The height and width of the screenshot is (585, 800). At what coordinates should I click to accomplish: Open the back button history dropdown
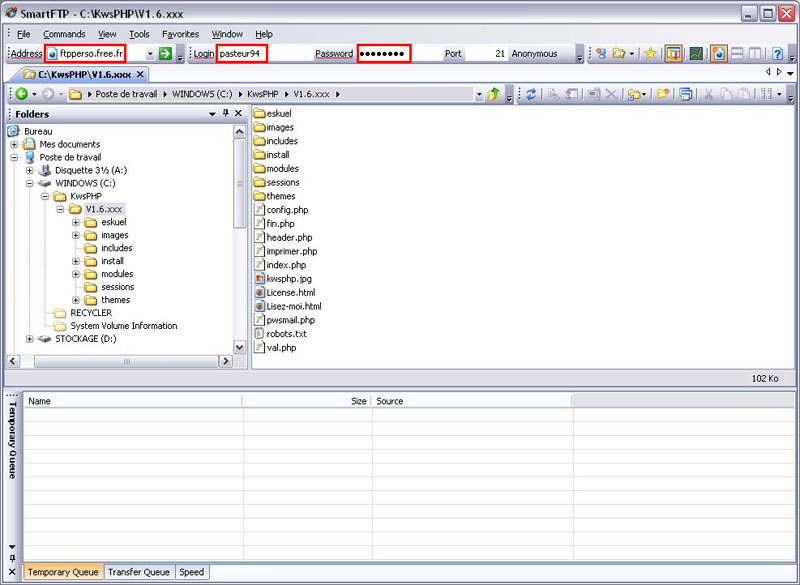pyautogui.click(x=34, y=94)
